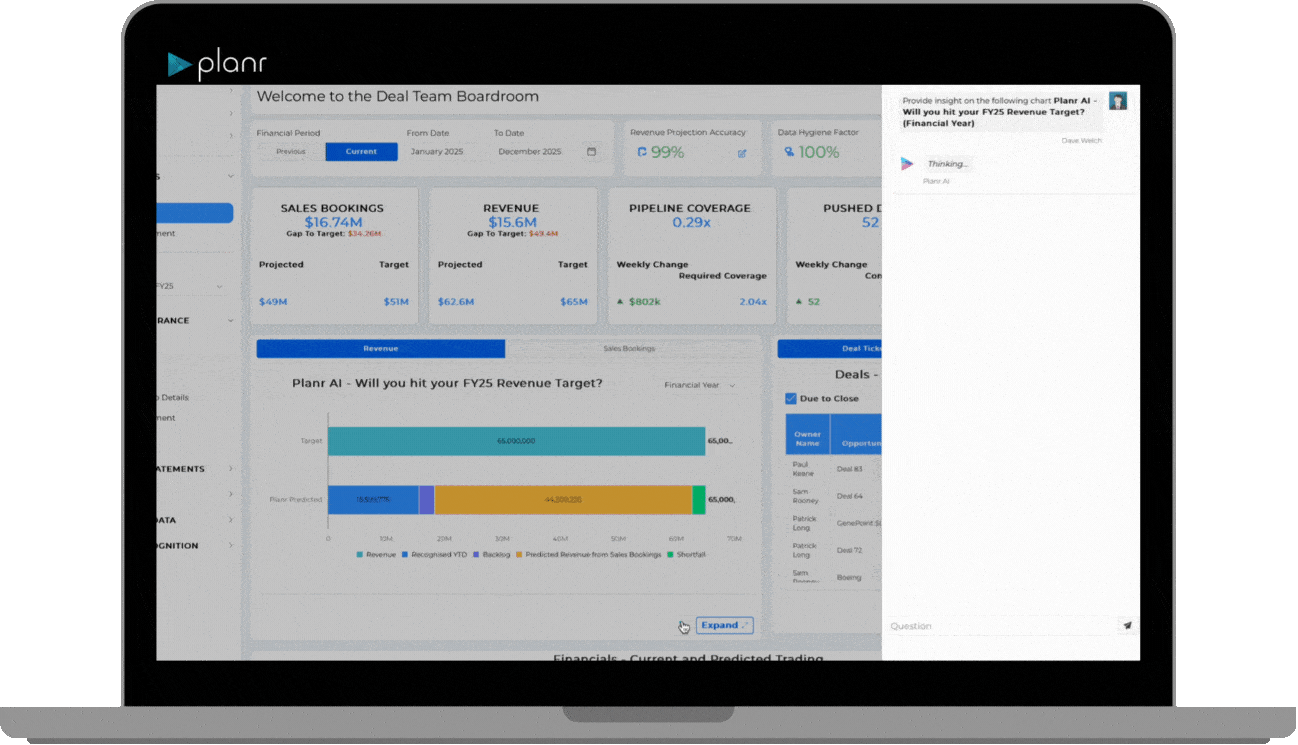Toggle the Revenue legend entry
The width and height of the screenshot is (1298, 745).
click(x=376, y=554)
